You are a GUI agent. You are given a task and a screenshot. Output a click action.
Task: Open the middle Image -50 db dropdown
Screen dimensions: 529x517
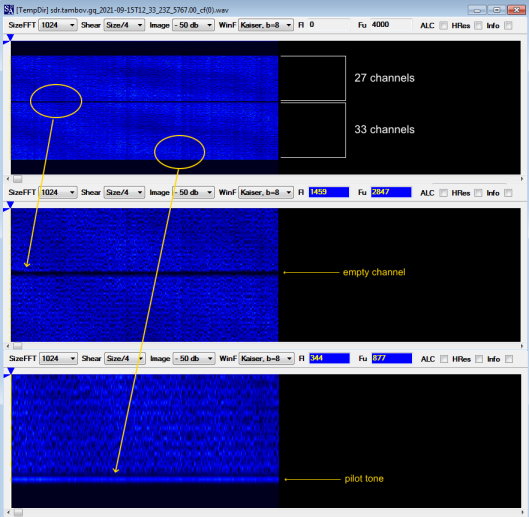coord(193,192)
